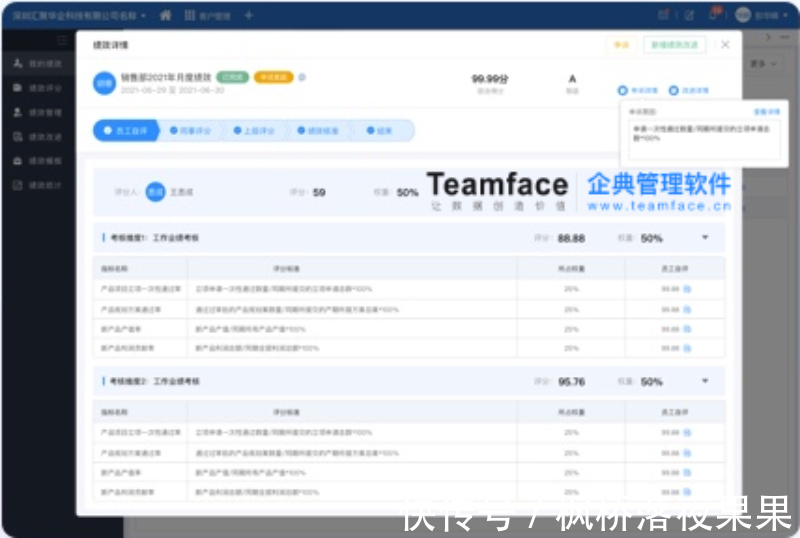Click the user avatar in the top-right corner

click(x=743, y=15)
